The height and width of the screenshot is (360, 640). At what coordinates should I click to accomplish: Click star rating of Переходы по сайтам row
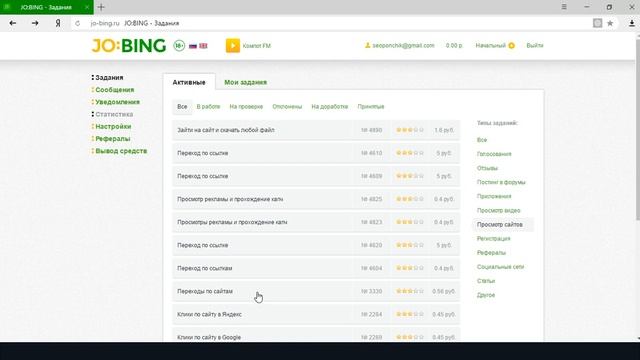(410, 291)
